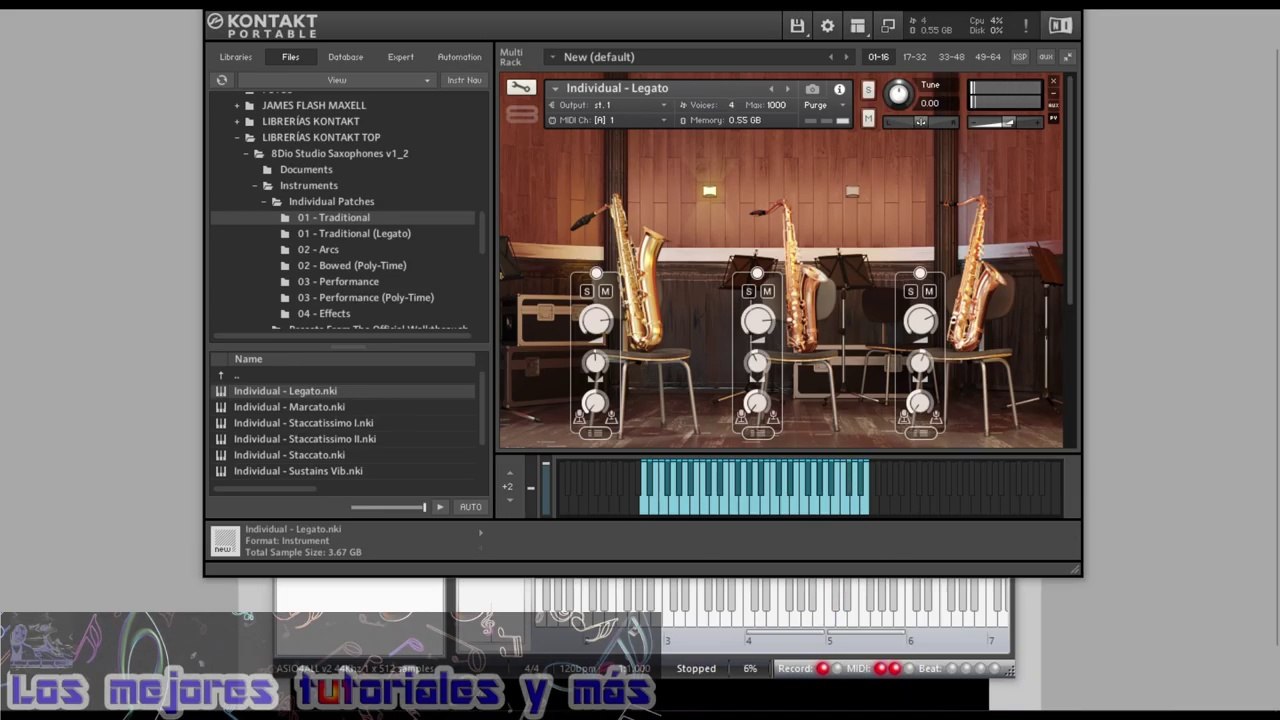This screenshot has width=1280, height=720.
Task: Play the sample preview in browser
Action: click(x=439, y=507)
